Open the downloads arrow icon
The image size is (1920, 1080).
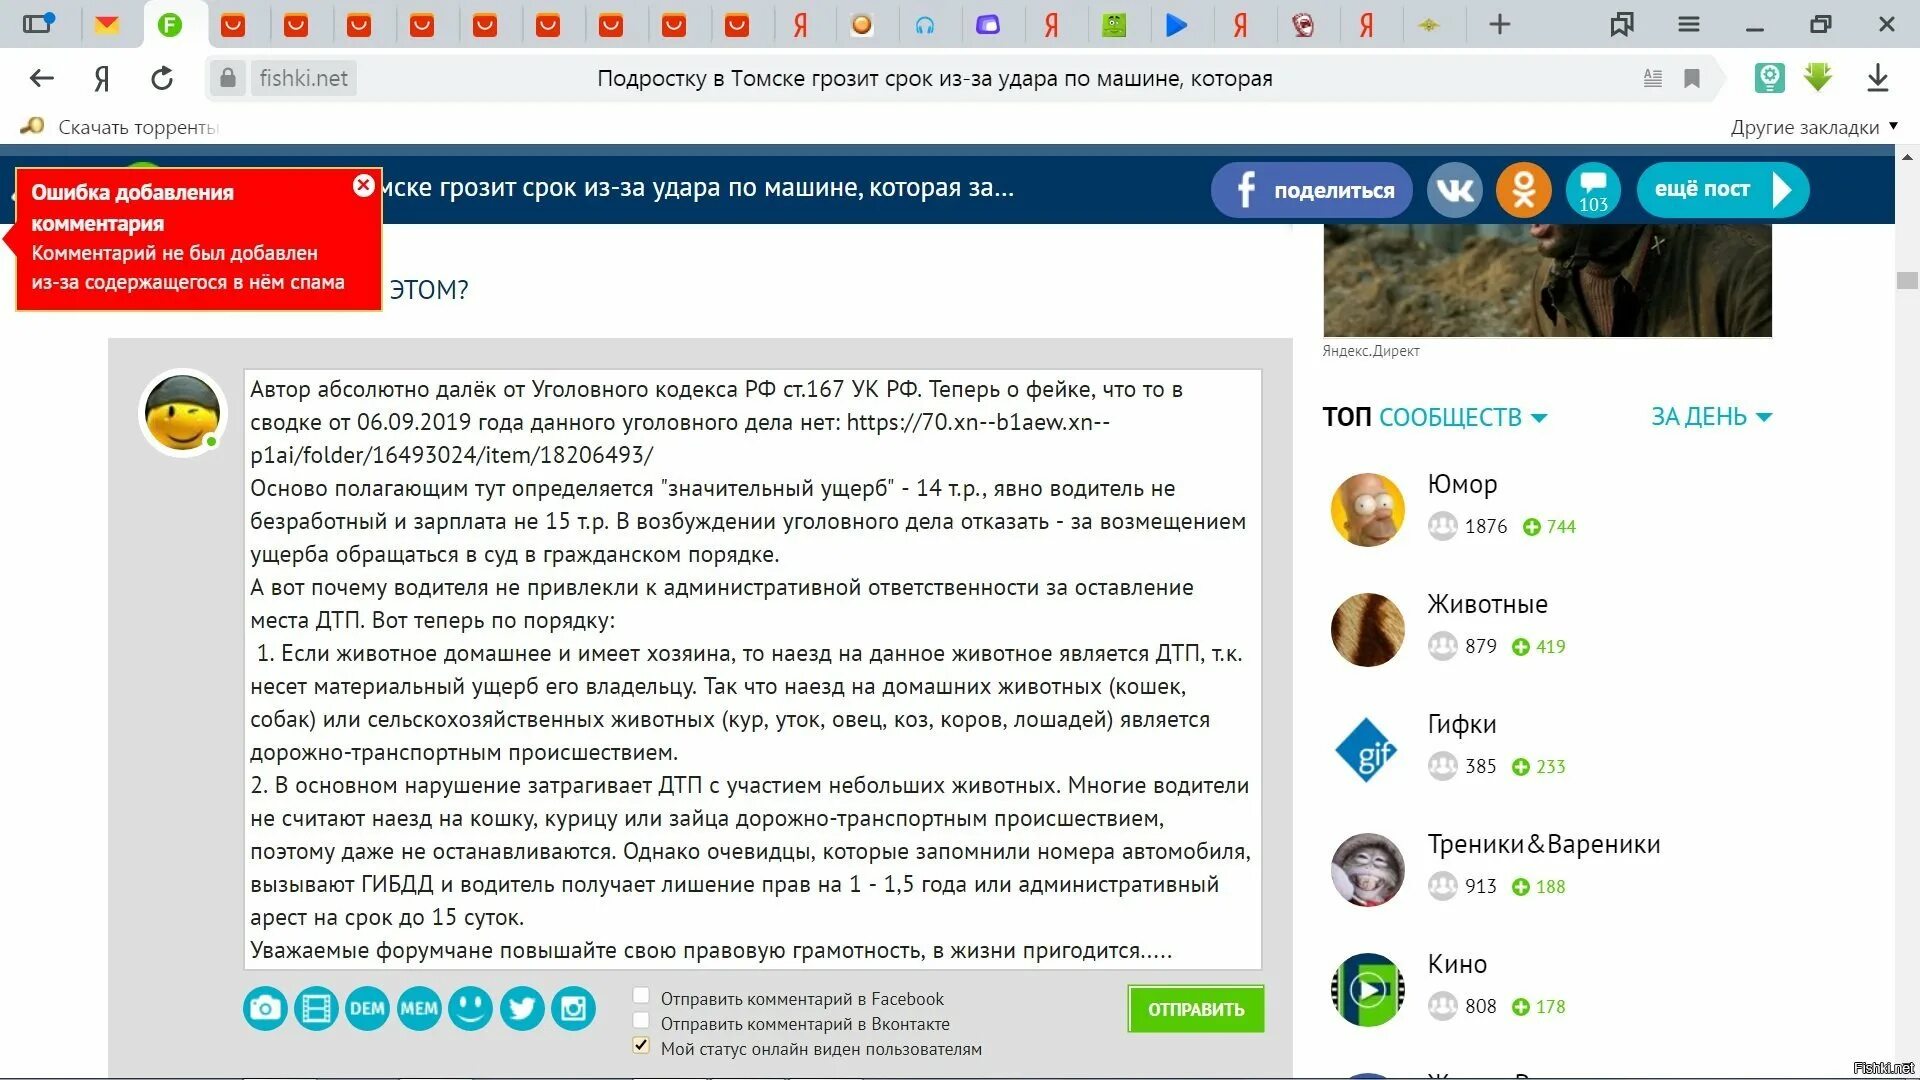coord(1877,78)
